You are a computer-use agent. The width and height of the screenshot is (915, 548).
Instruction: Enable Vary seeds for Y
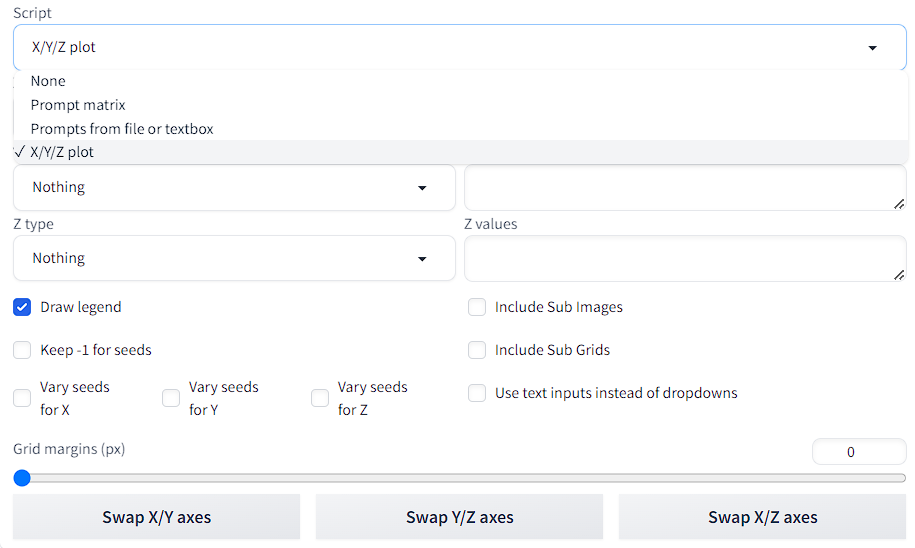click(x=171, y=398)
